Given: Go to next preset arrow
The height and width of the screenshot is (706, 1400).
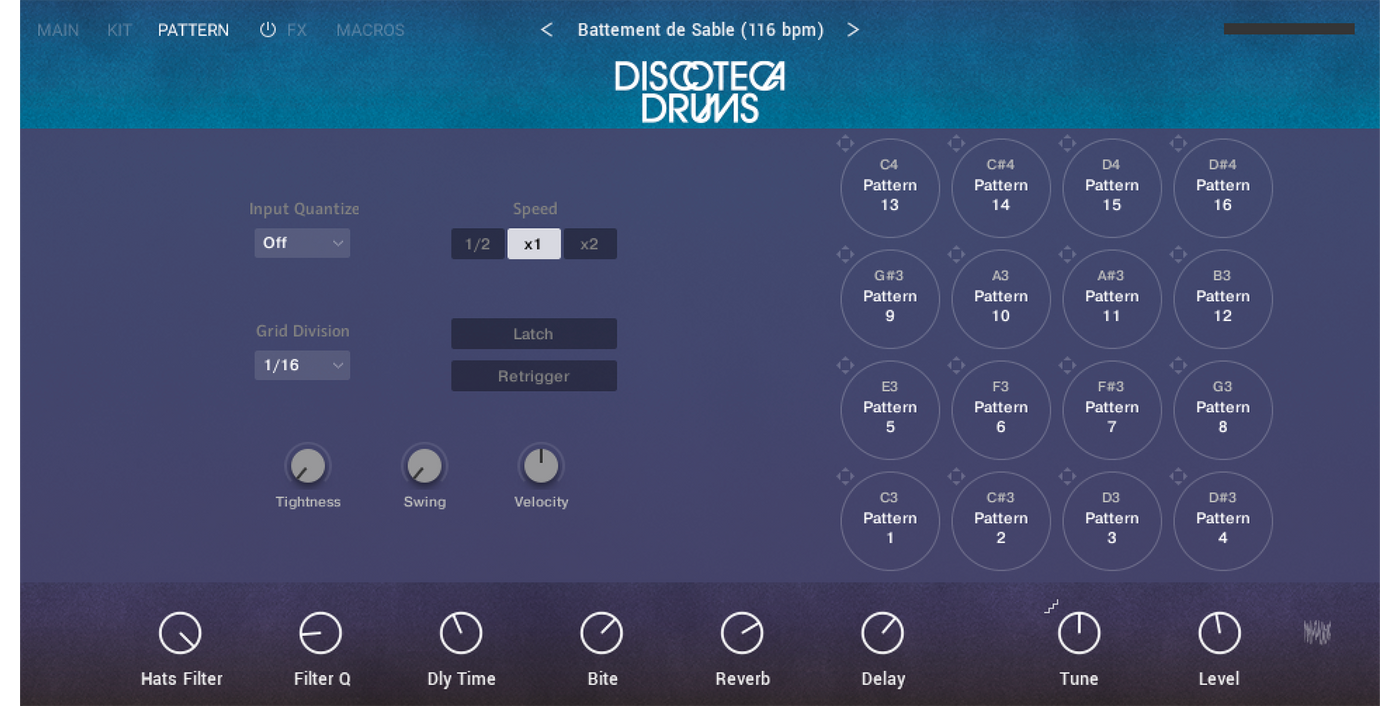Looking at the screenshot, I should 853,30.
